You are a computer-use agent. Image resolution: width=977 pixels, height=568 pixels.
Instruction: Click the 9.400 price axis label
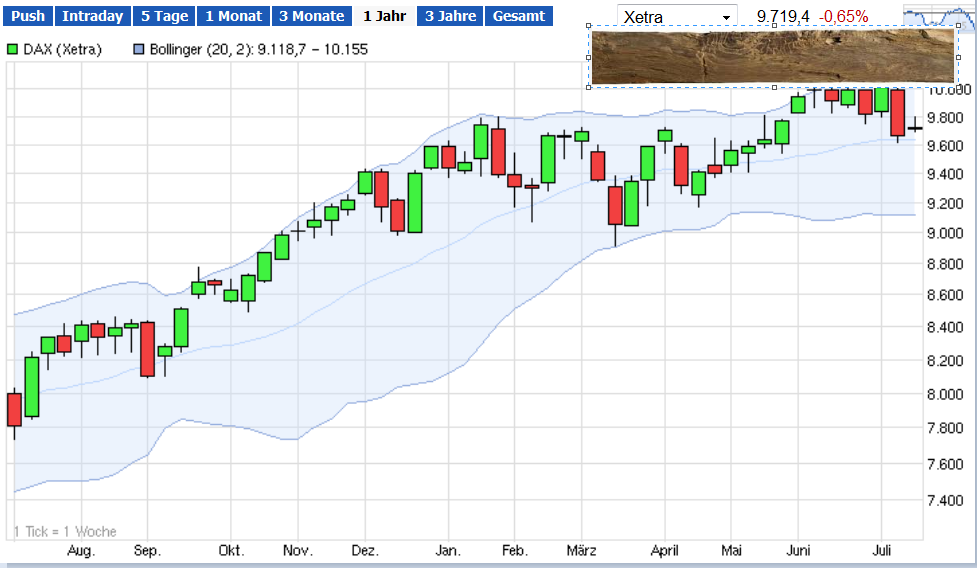(x=945, y=174)
